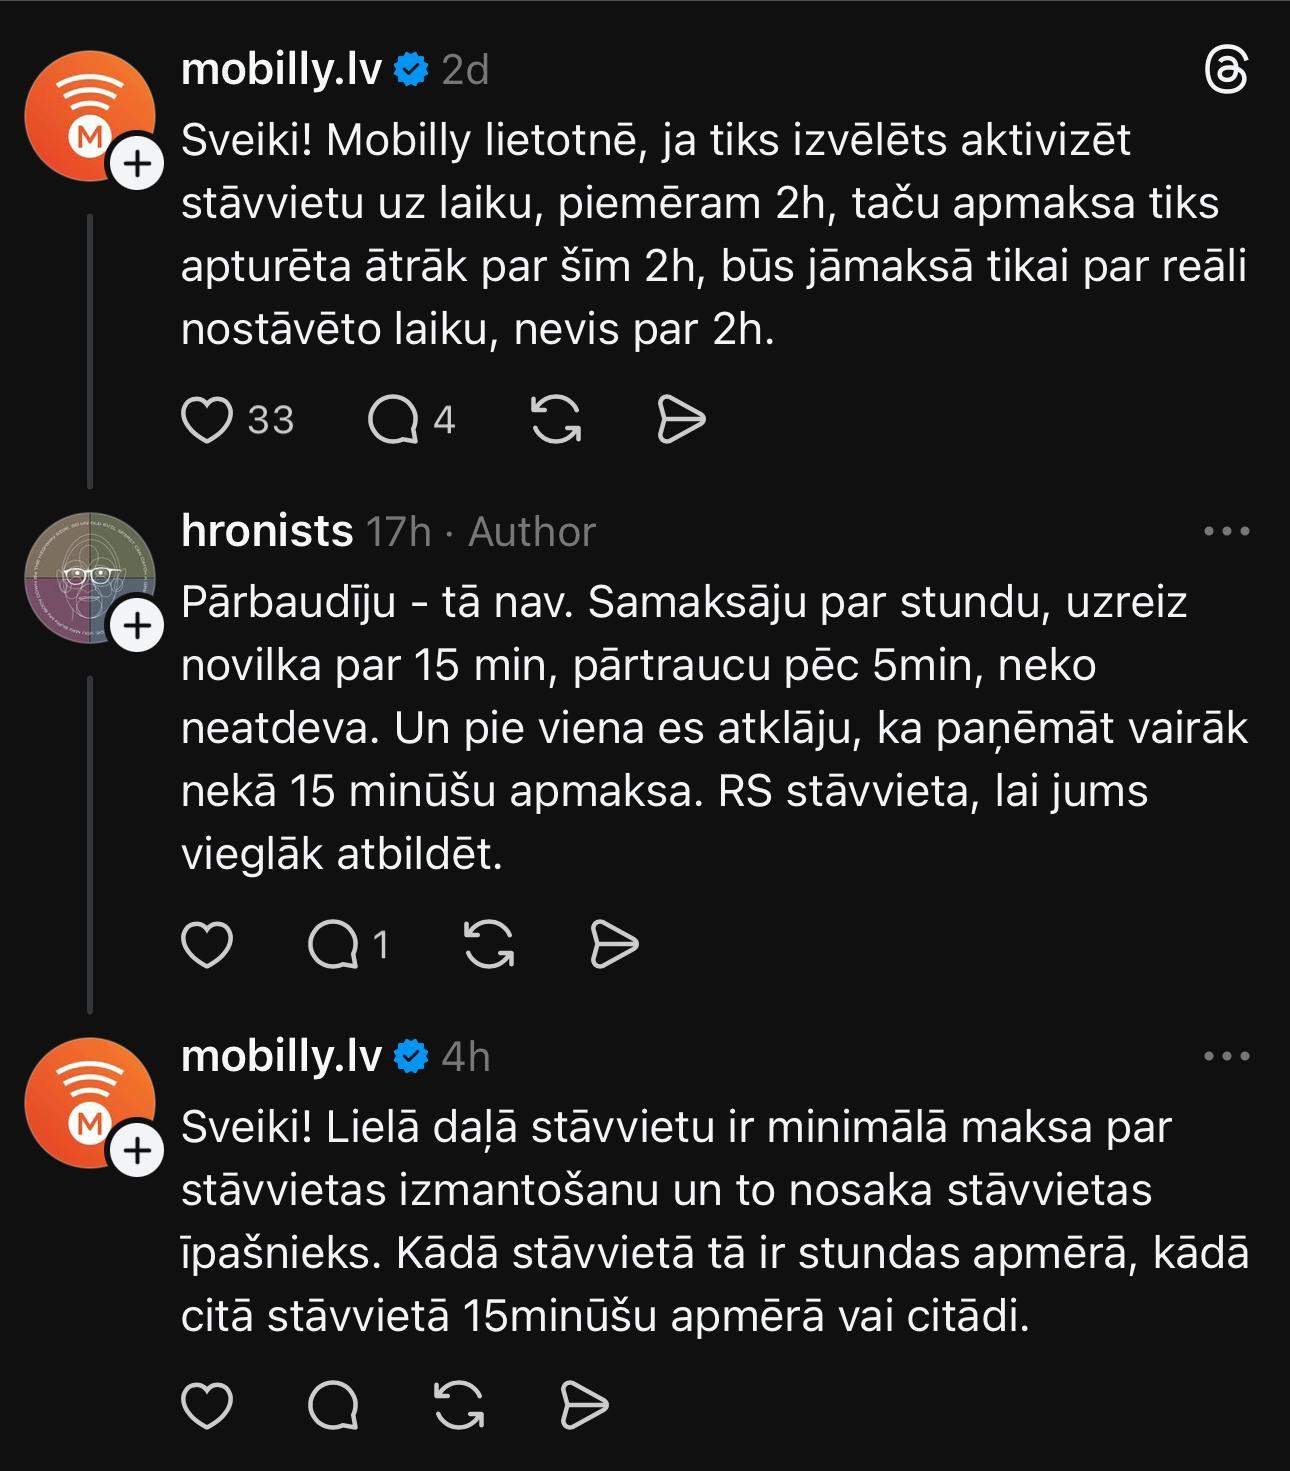Open mobilly.lv profile from top post username
Image resolution: width=1290 pixels, height=1471 pixels.
tap(281, 69)
